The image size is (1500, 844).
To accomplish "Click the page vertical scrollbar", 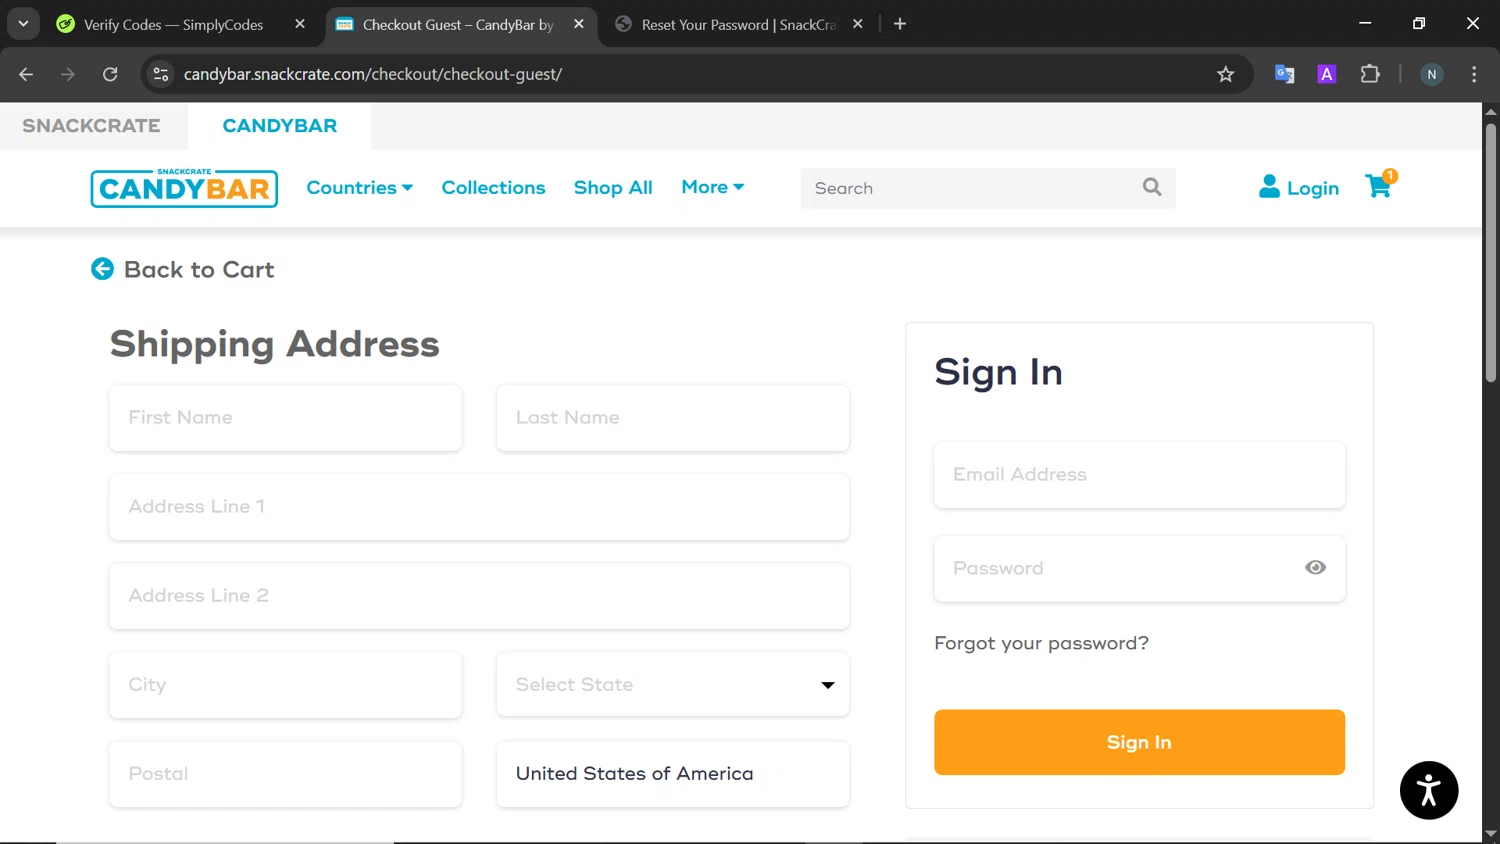I will click(x=1491, y=252).
